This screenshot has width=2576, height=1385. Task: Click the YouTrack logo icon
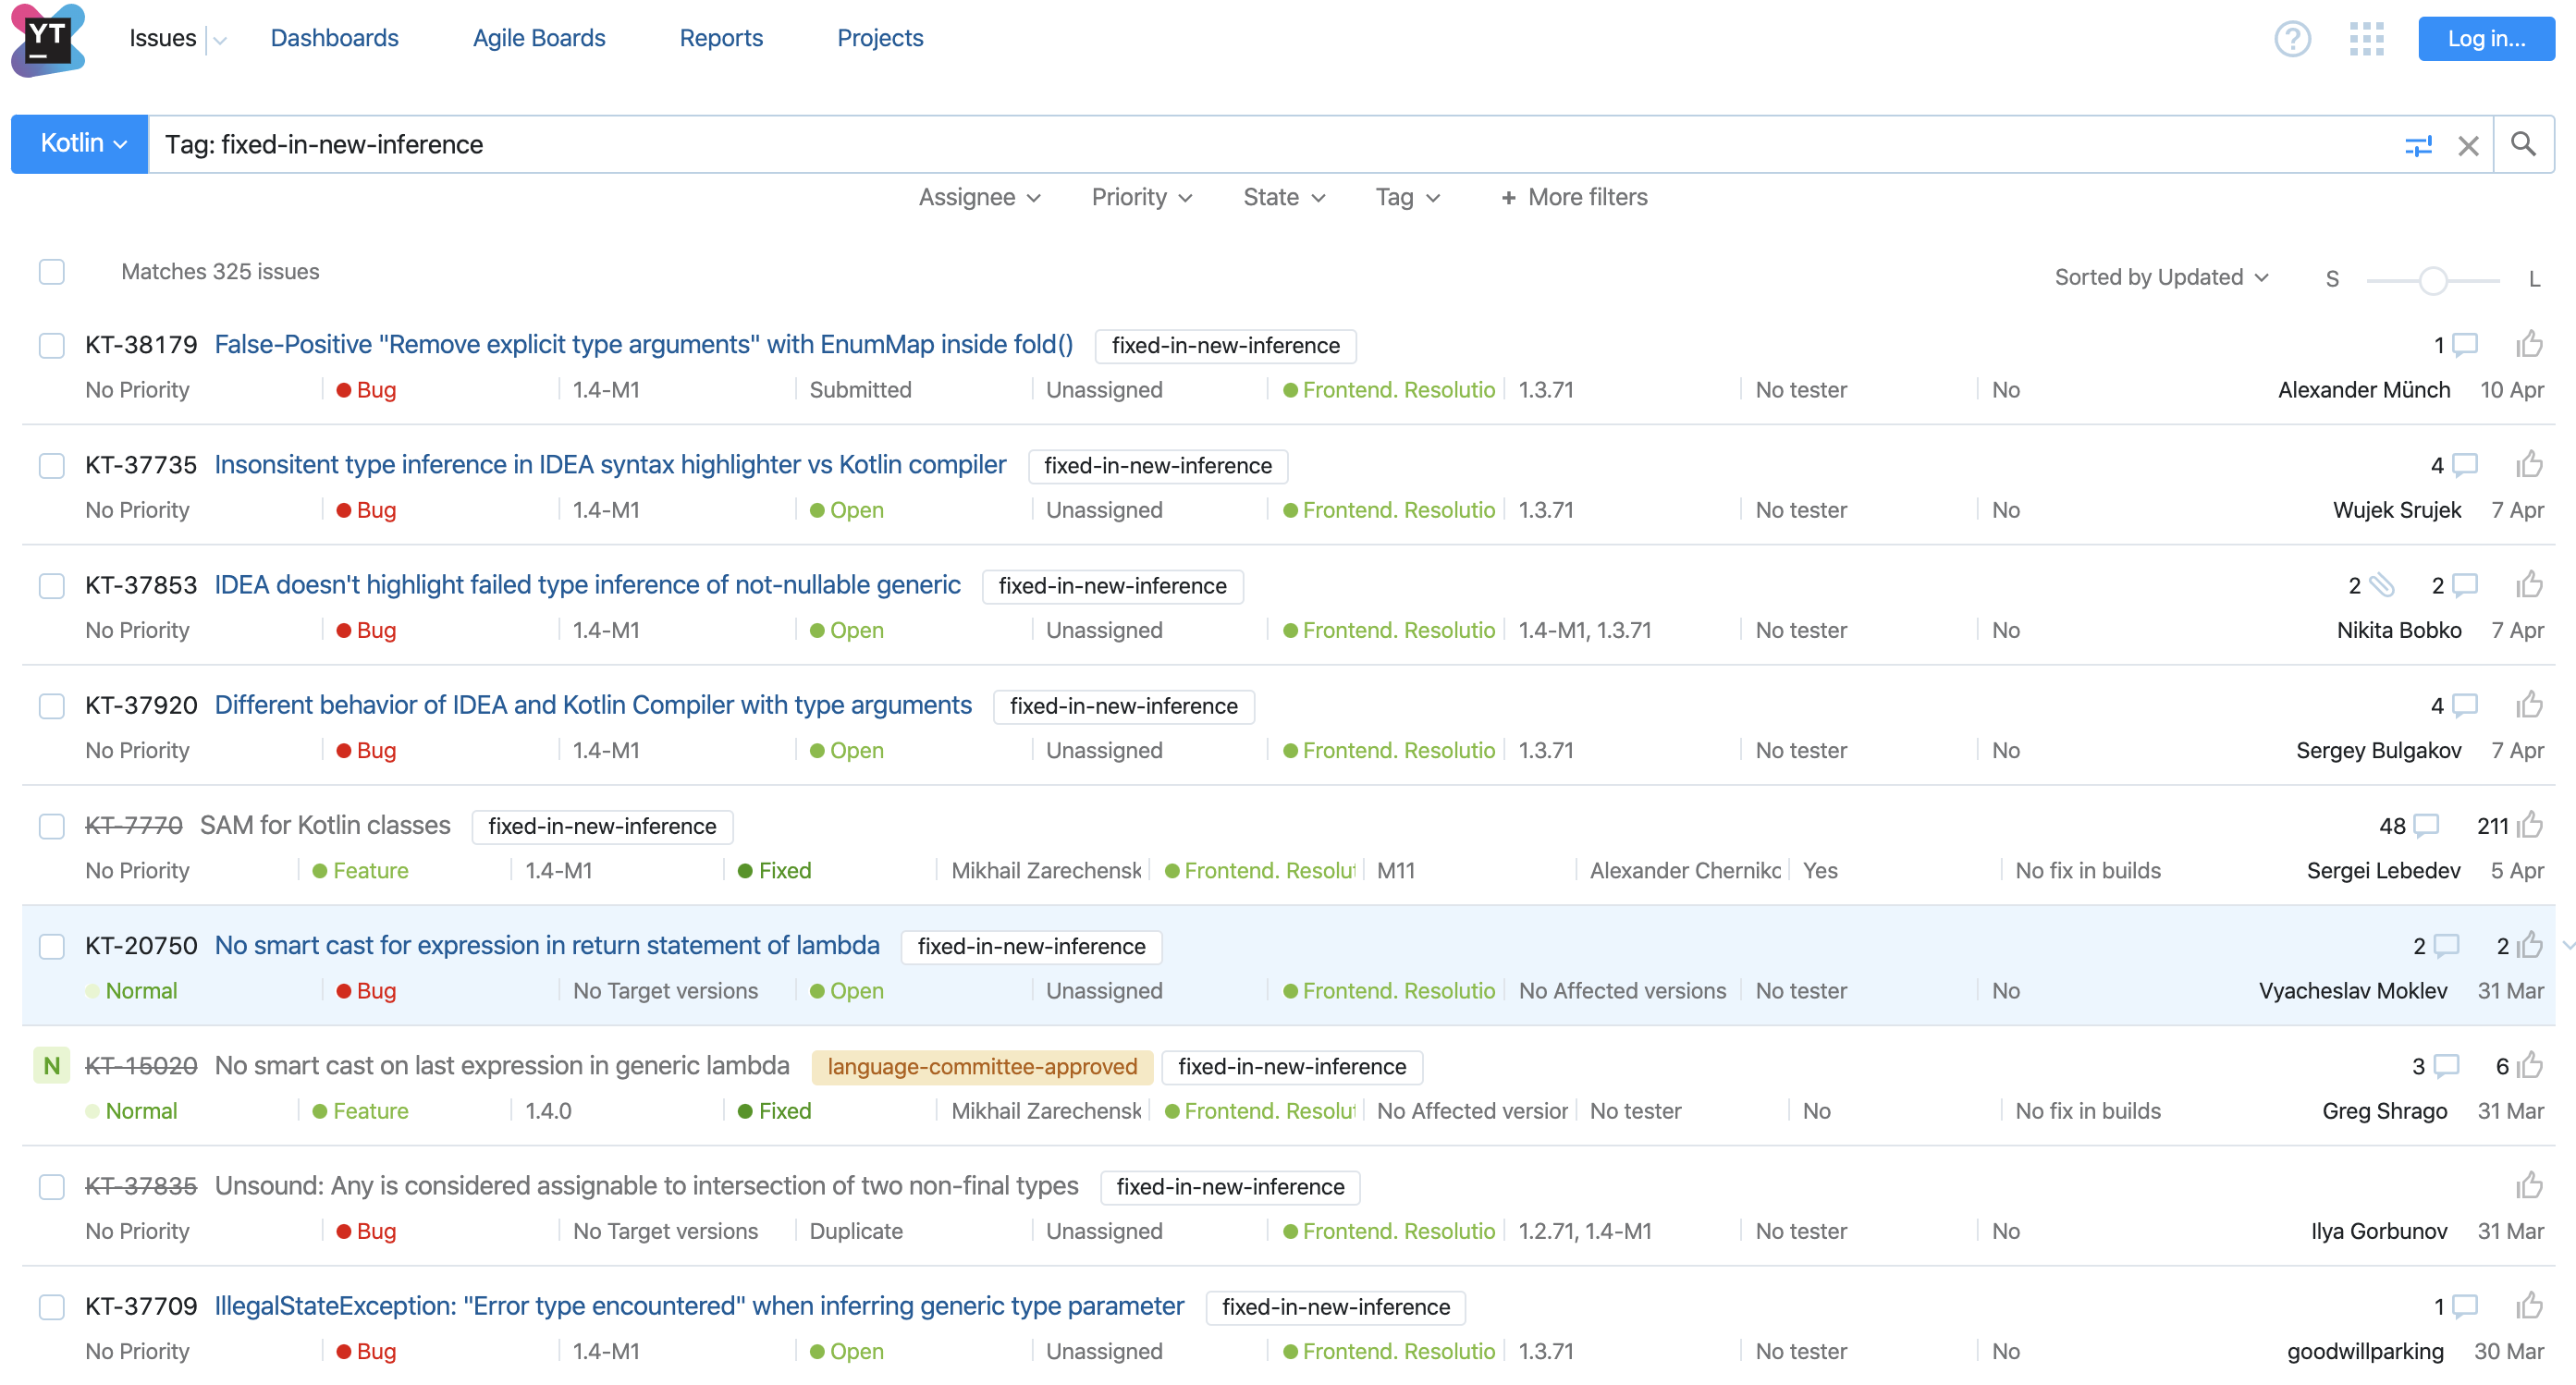click(x=47, y=40)
